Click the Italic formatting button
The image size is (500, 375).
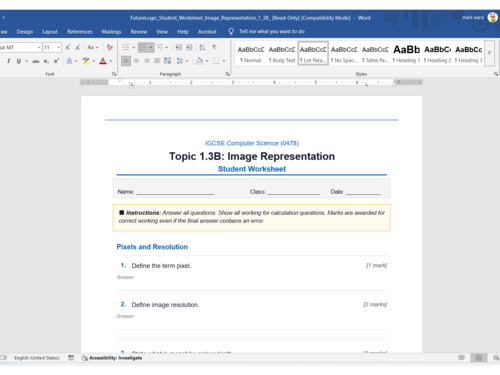point(9,61)
